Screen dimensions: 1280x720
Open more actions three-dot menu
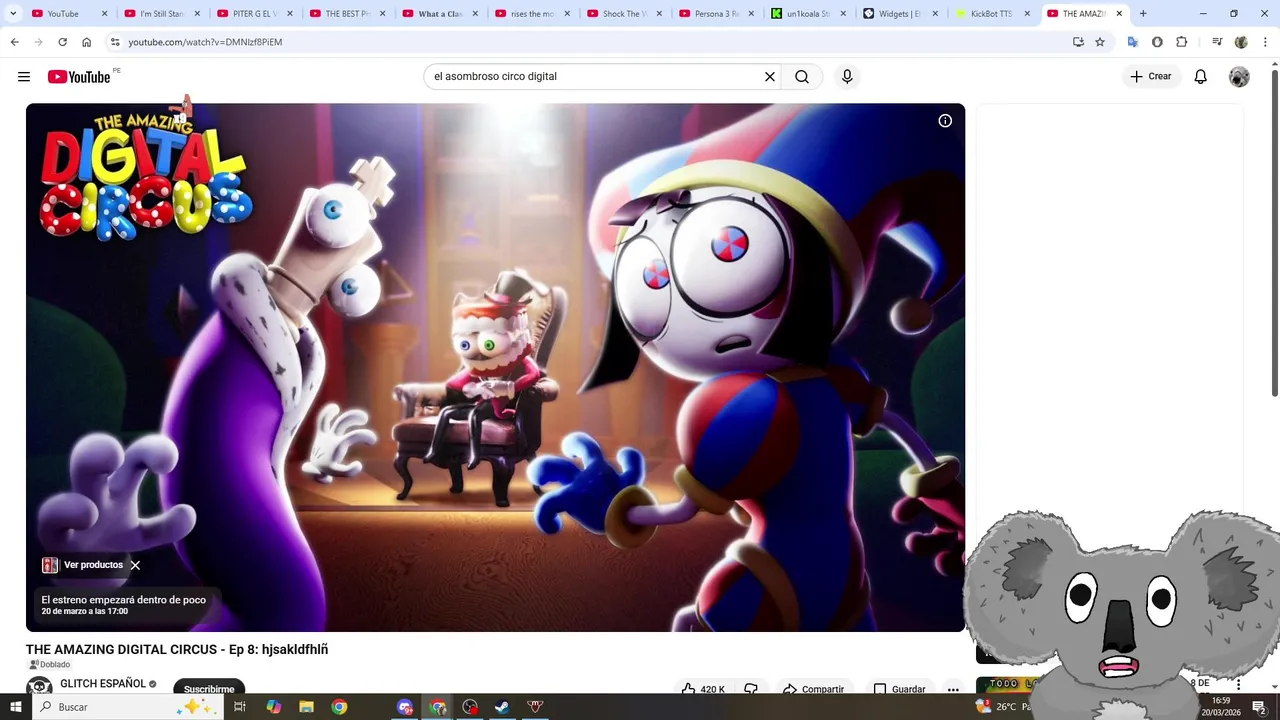(953, 689)
